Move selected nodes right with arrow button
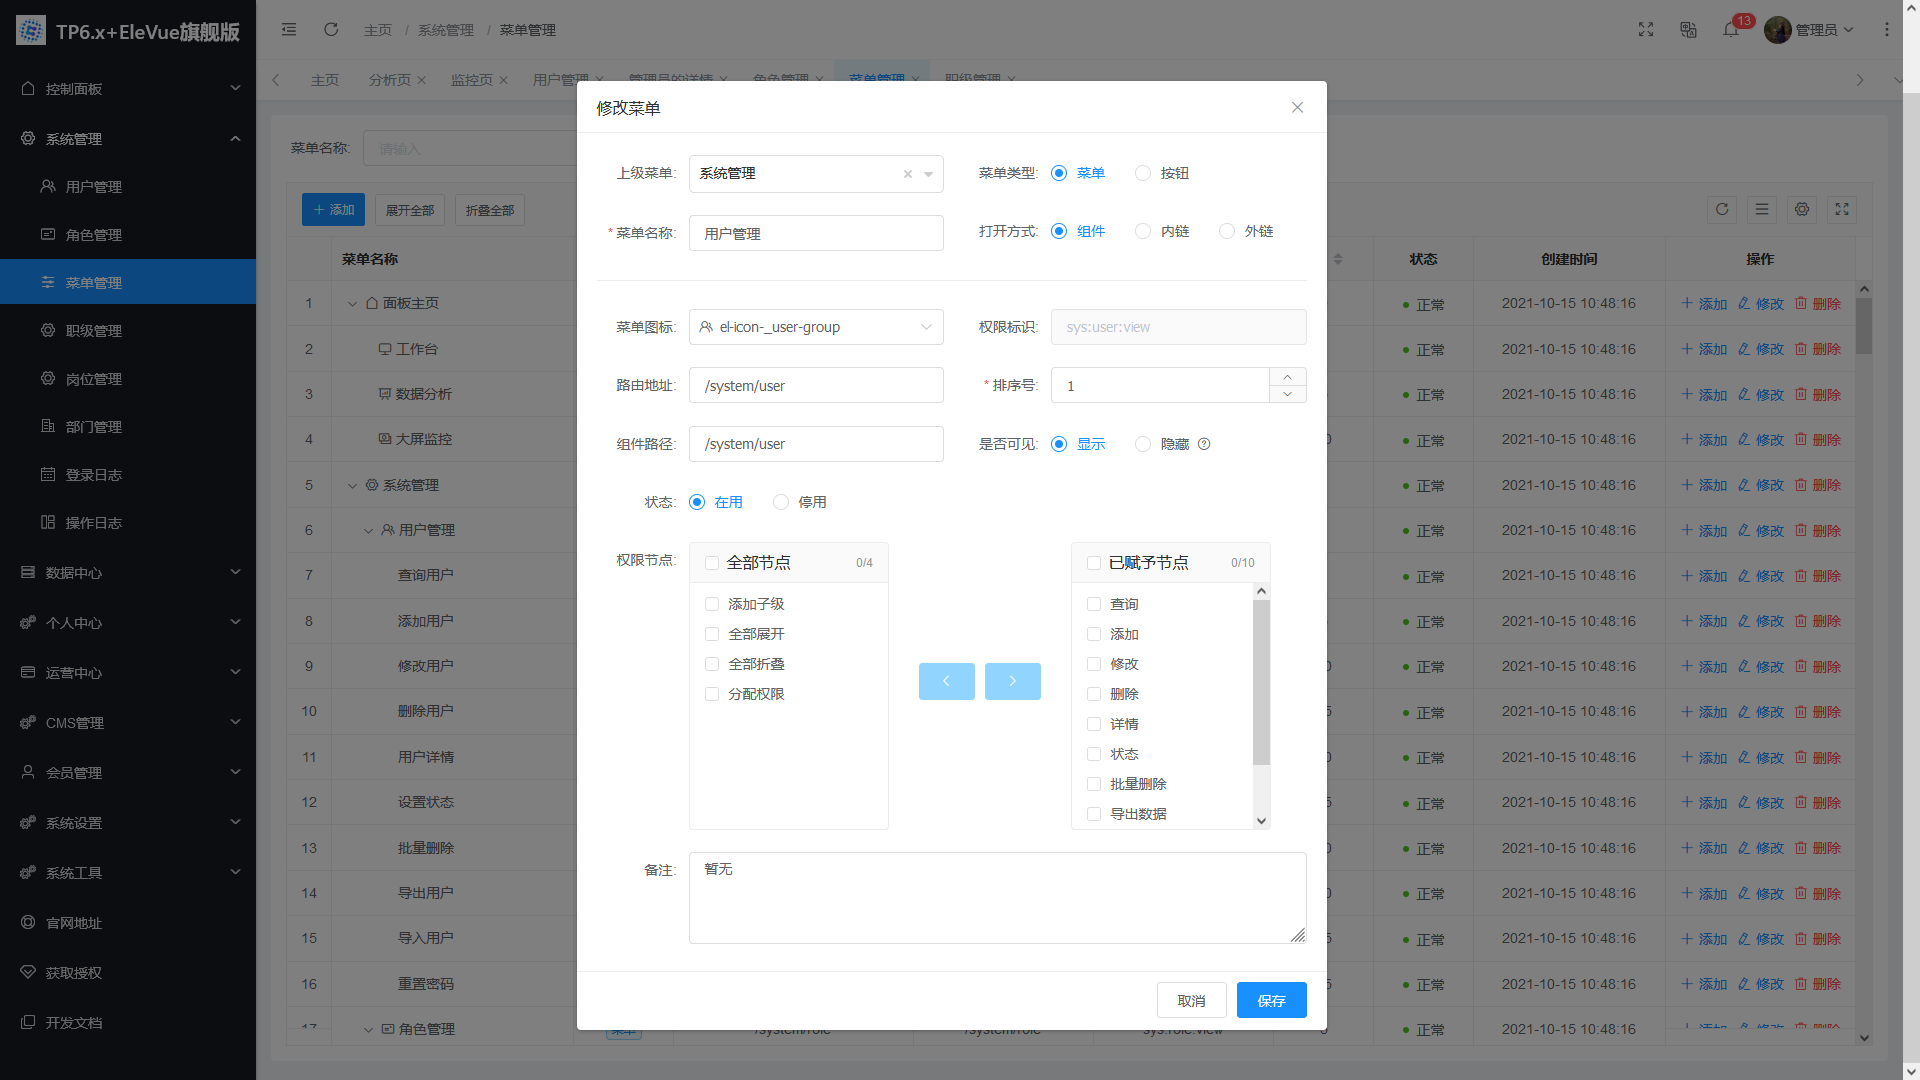The image size is (1920, 1080). [x=1013, y=681]
